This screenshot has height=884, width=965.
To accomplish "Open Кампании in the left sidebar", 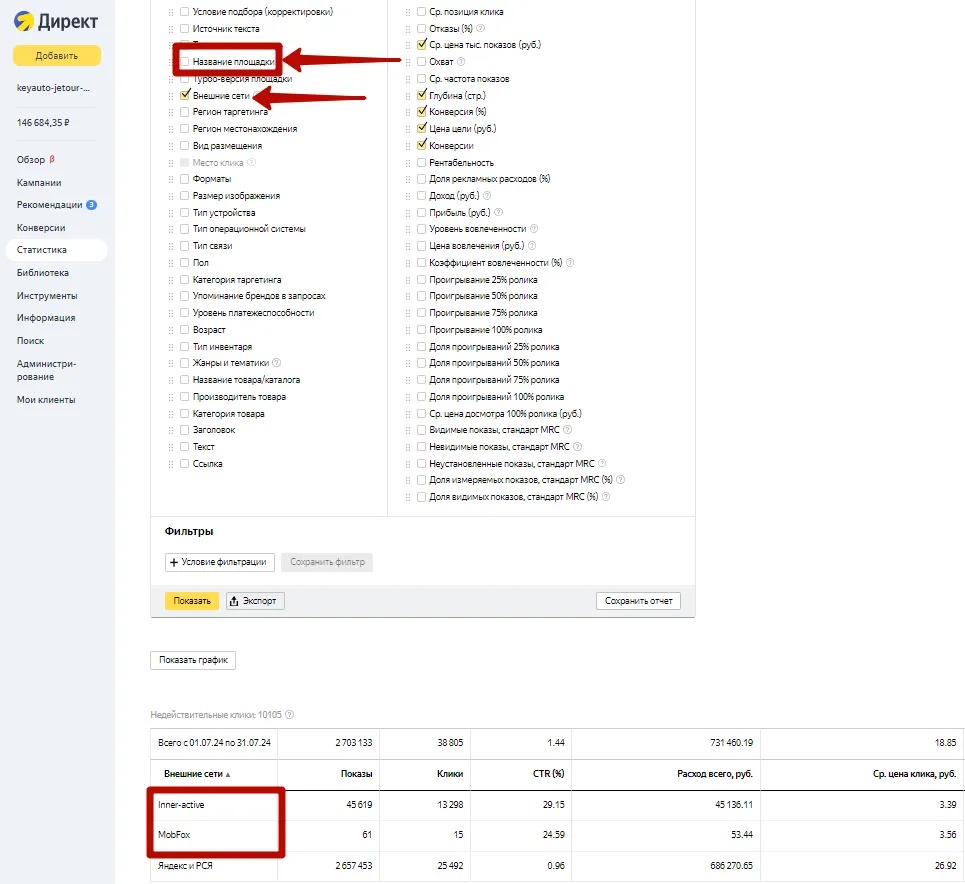I will (x=39, y=183).
